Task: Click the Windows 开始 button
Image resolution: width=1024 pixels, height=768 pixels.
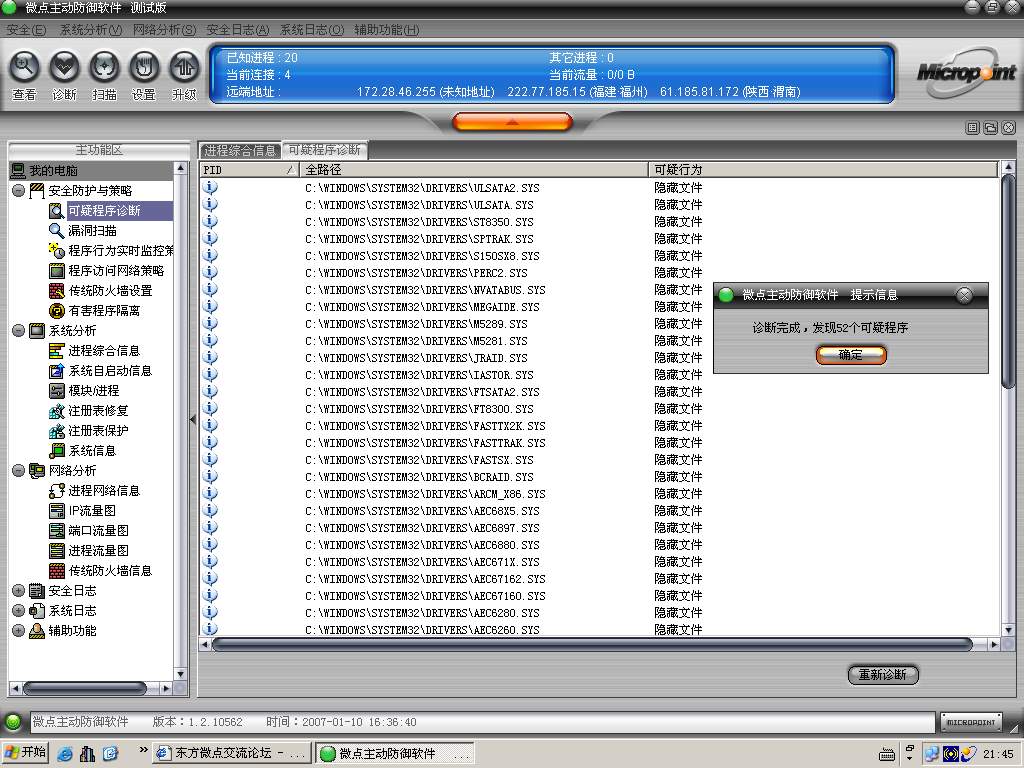Action: [x=25, y=753]
